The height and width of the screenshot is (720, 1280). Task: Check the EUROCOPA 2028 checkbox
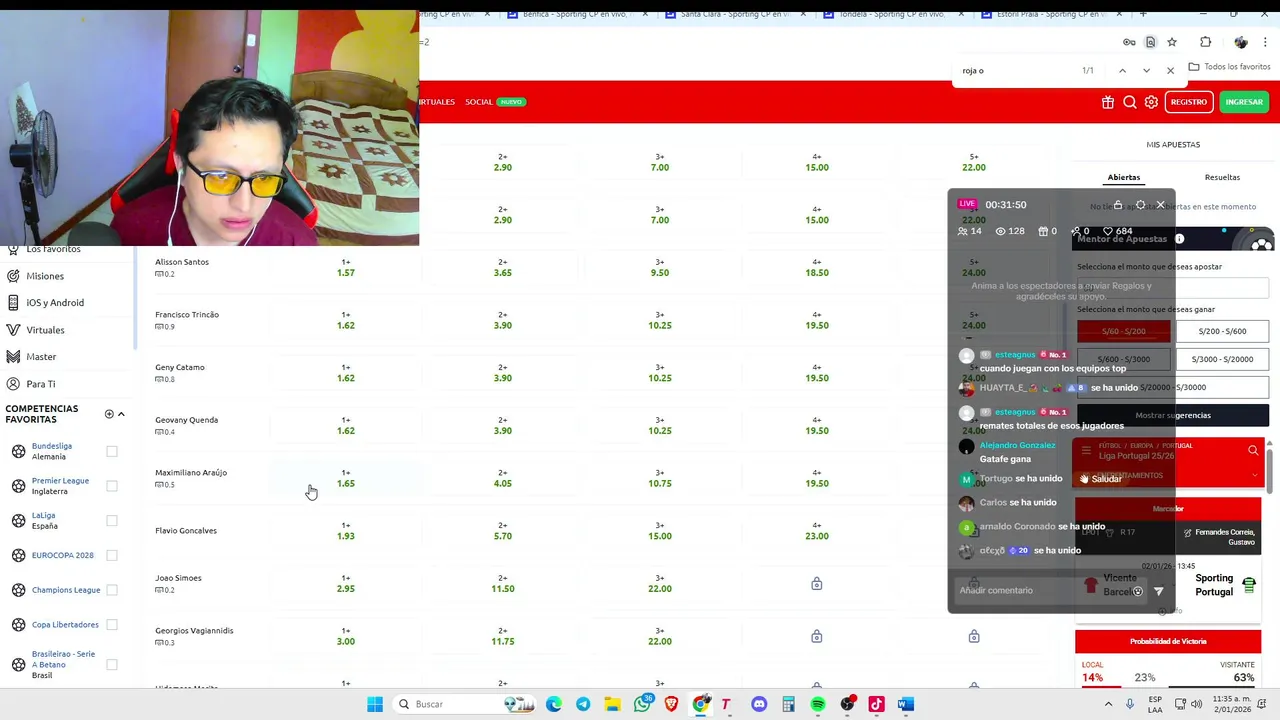coord(112,555)
